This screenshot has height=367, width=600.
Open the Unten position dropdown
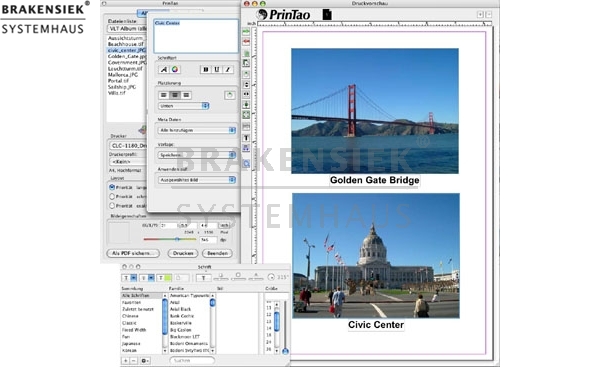183,106
